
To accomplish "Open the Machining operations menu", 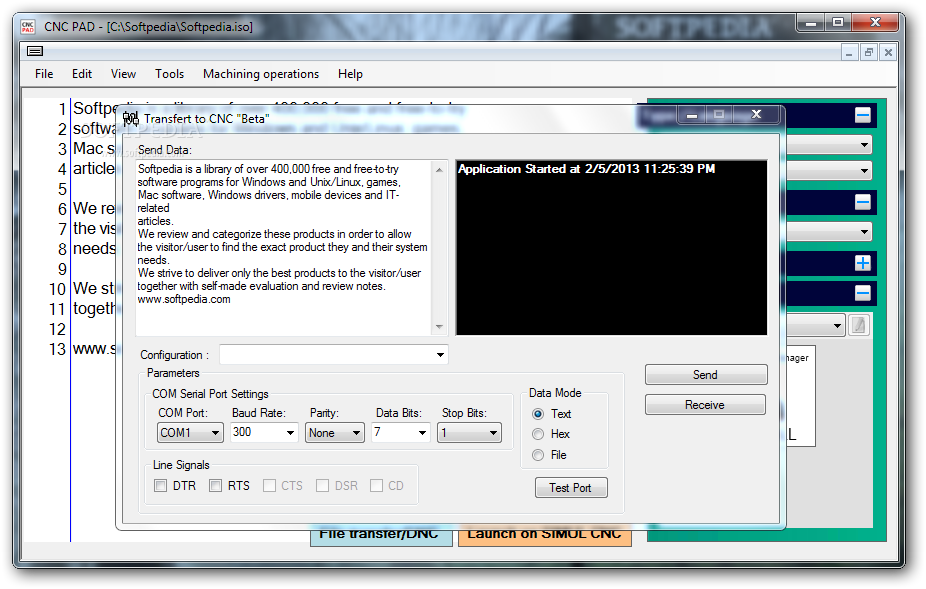I will tap(261, 74).
